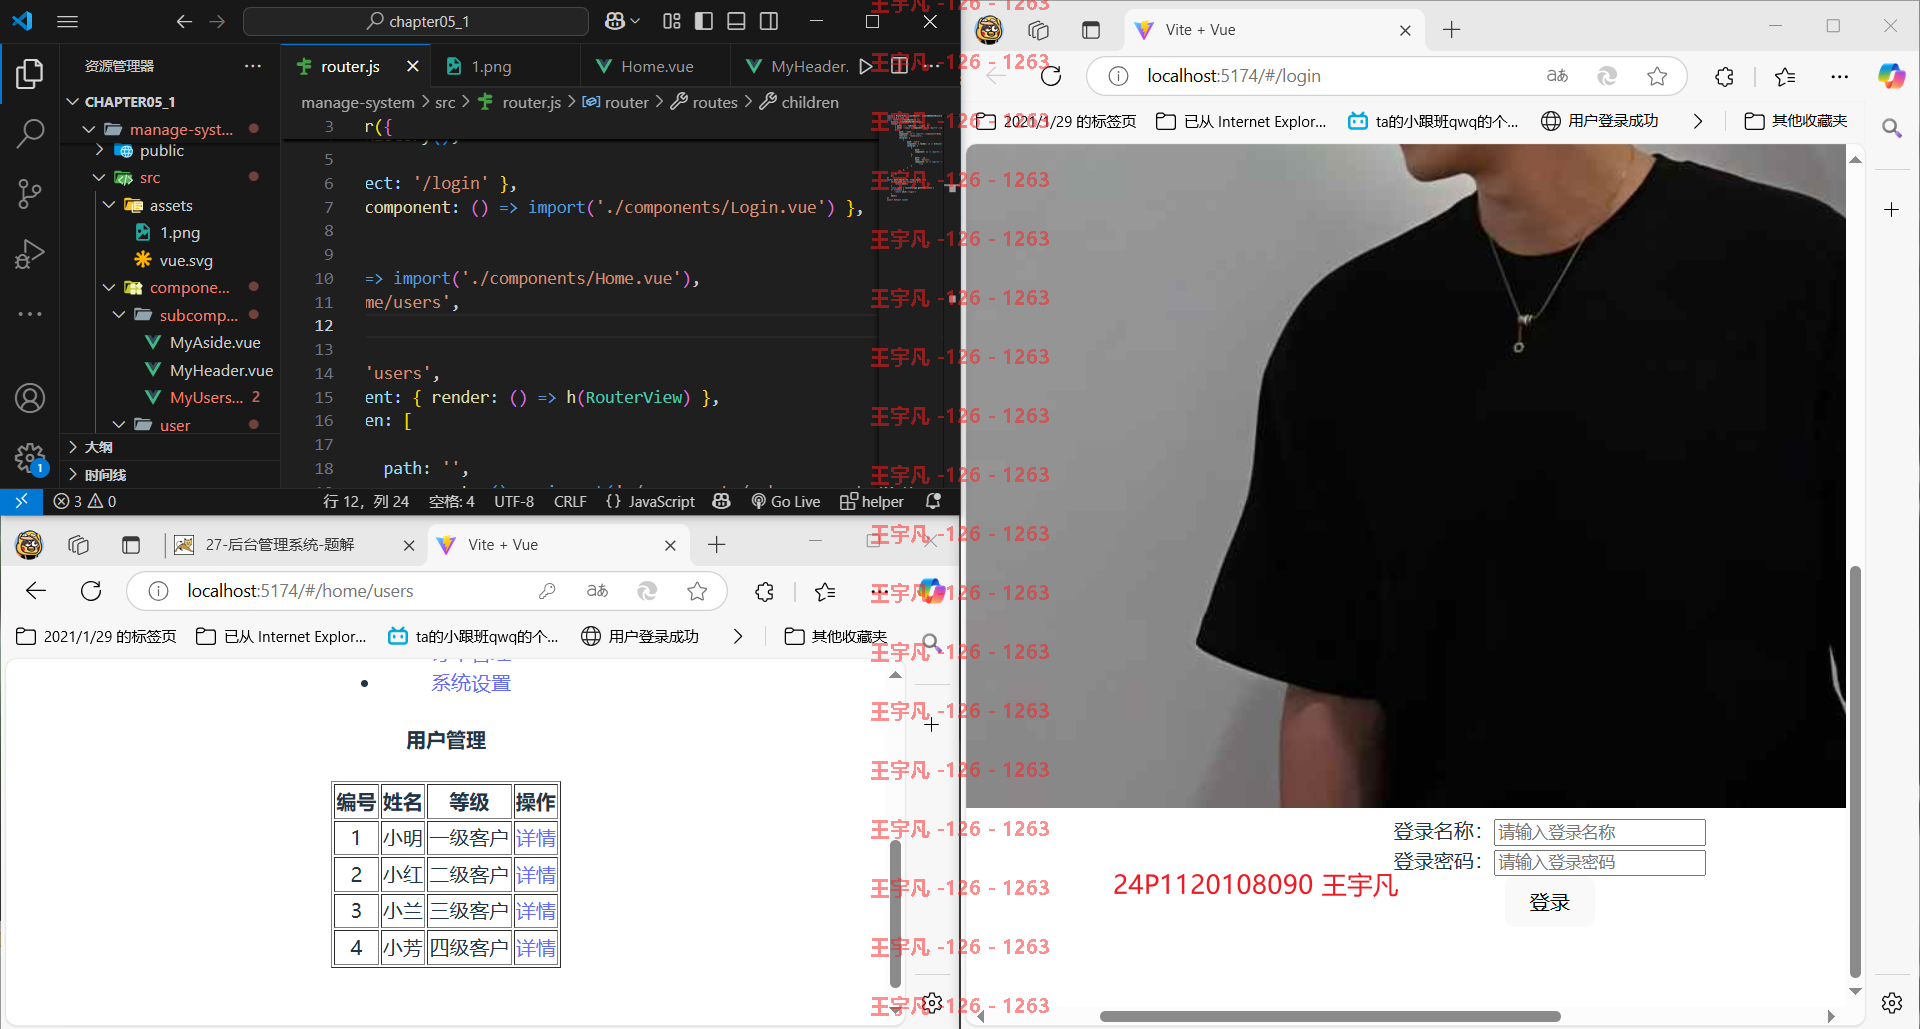1920x1029 pixels.
Task: Open new tab in bottom browser window
Action: 716,545
